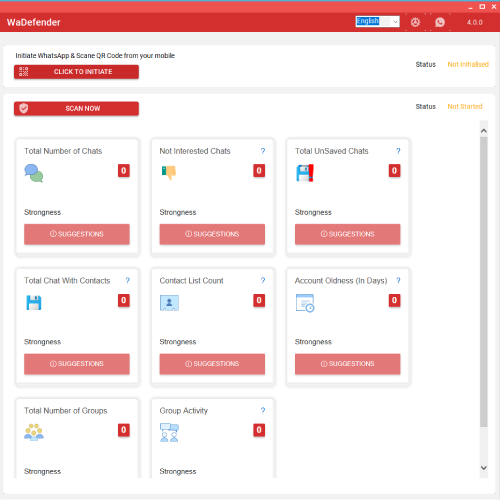500x500 pixels.
Task: Open Suggestions for Total Number of Chats
Action: (77, 234)
